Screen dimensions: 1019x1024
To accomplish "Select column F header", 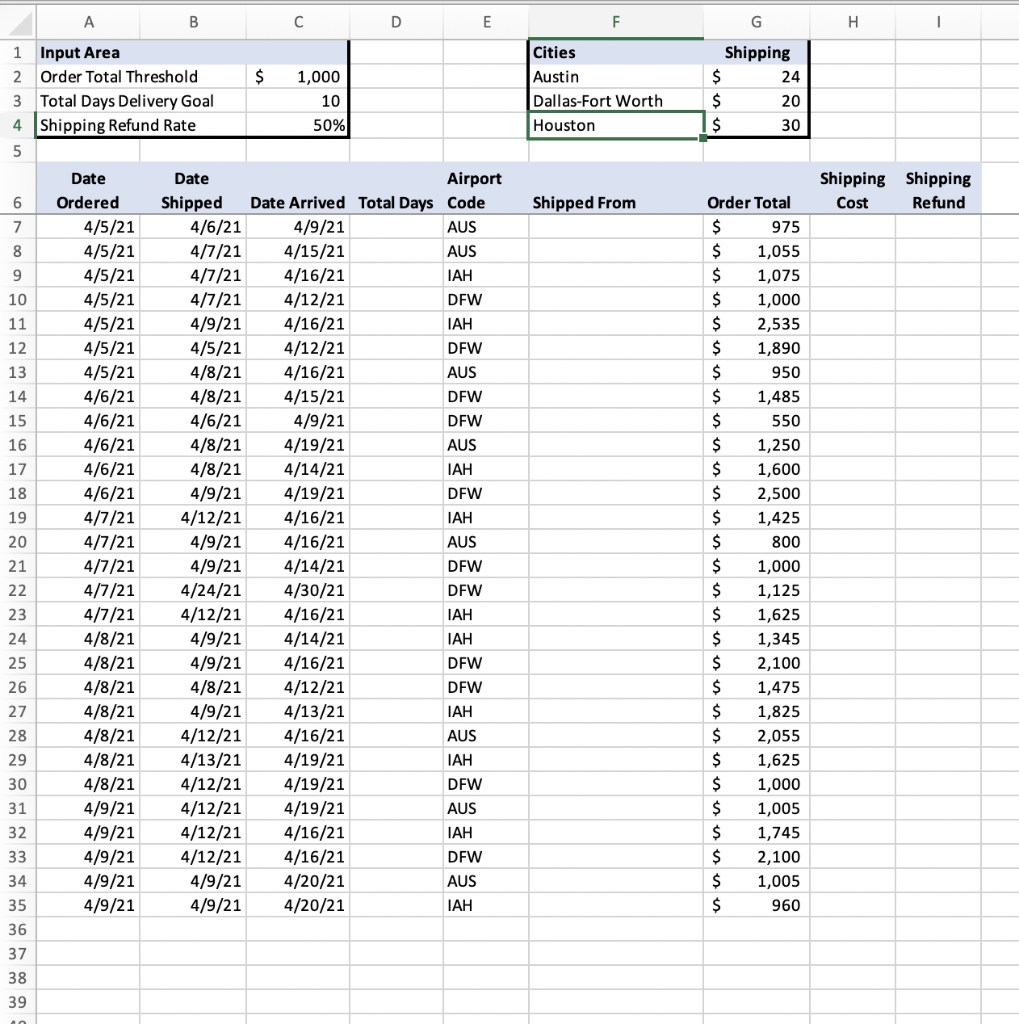I will point(616,22).
